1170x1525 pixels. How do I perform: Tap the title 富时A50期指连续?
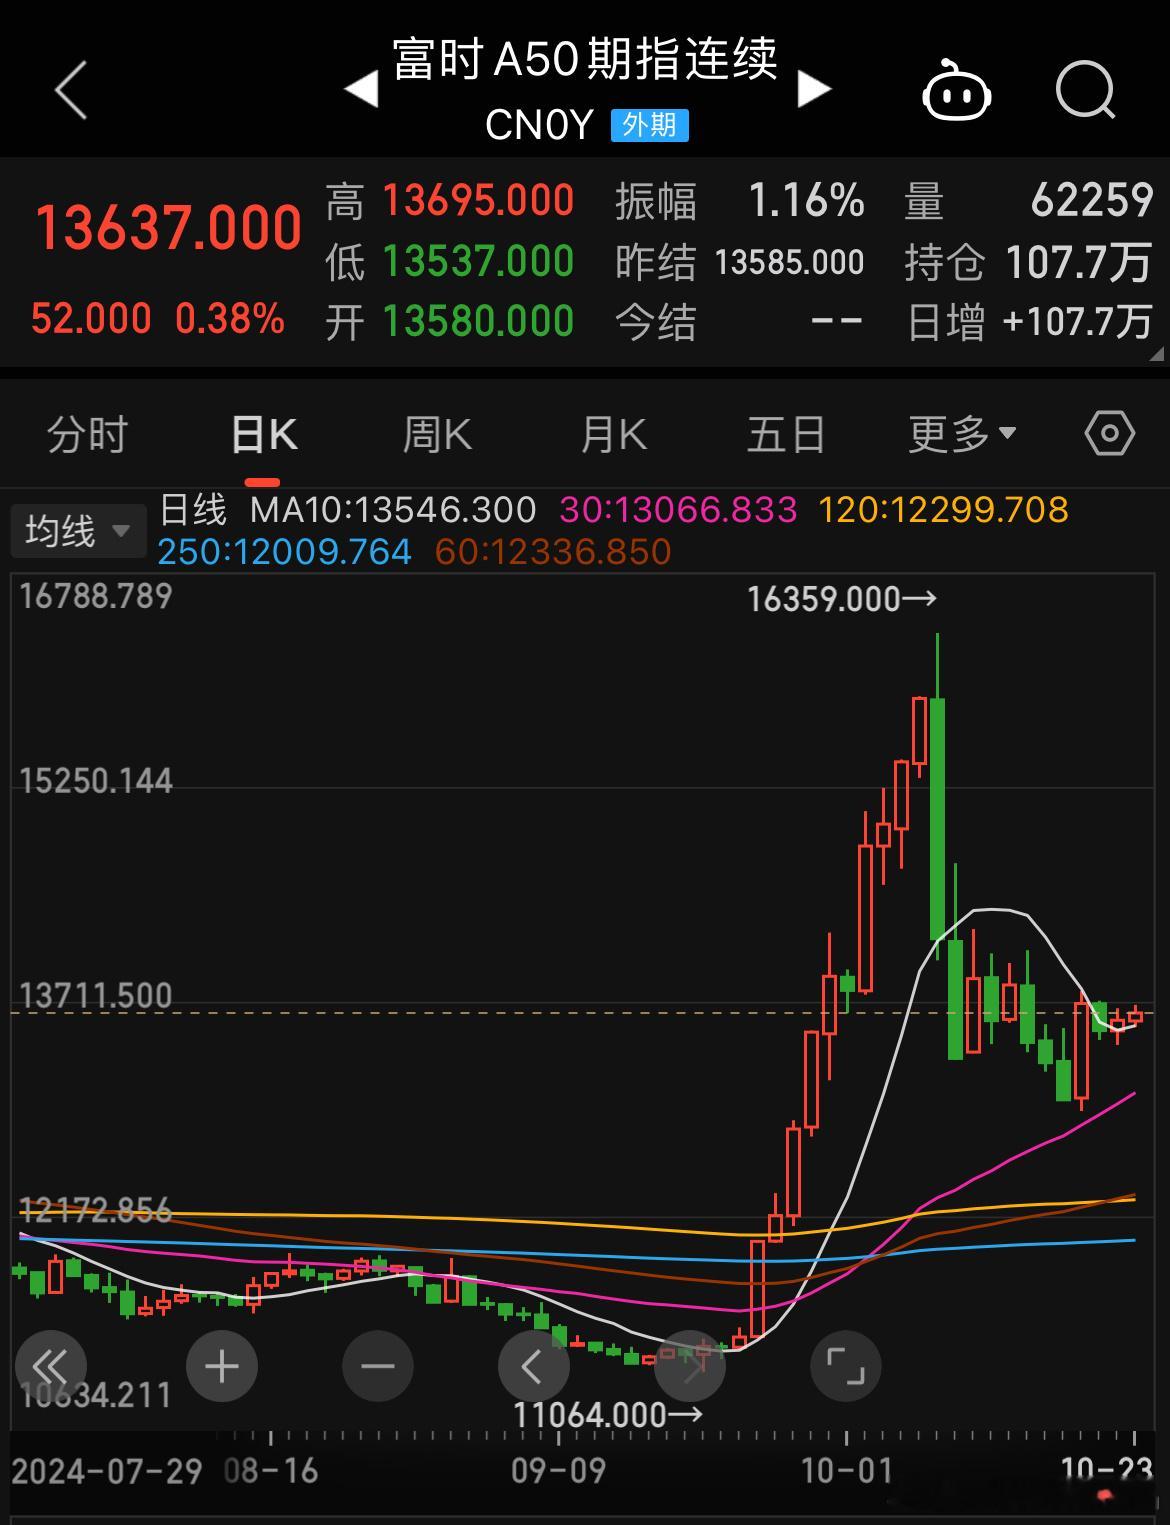(585, 59)
